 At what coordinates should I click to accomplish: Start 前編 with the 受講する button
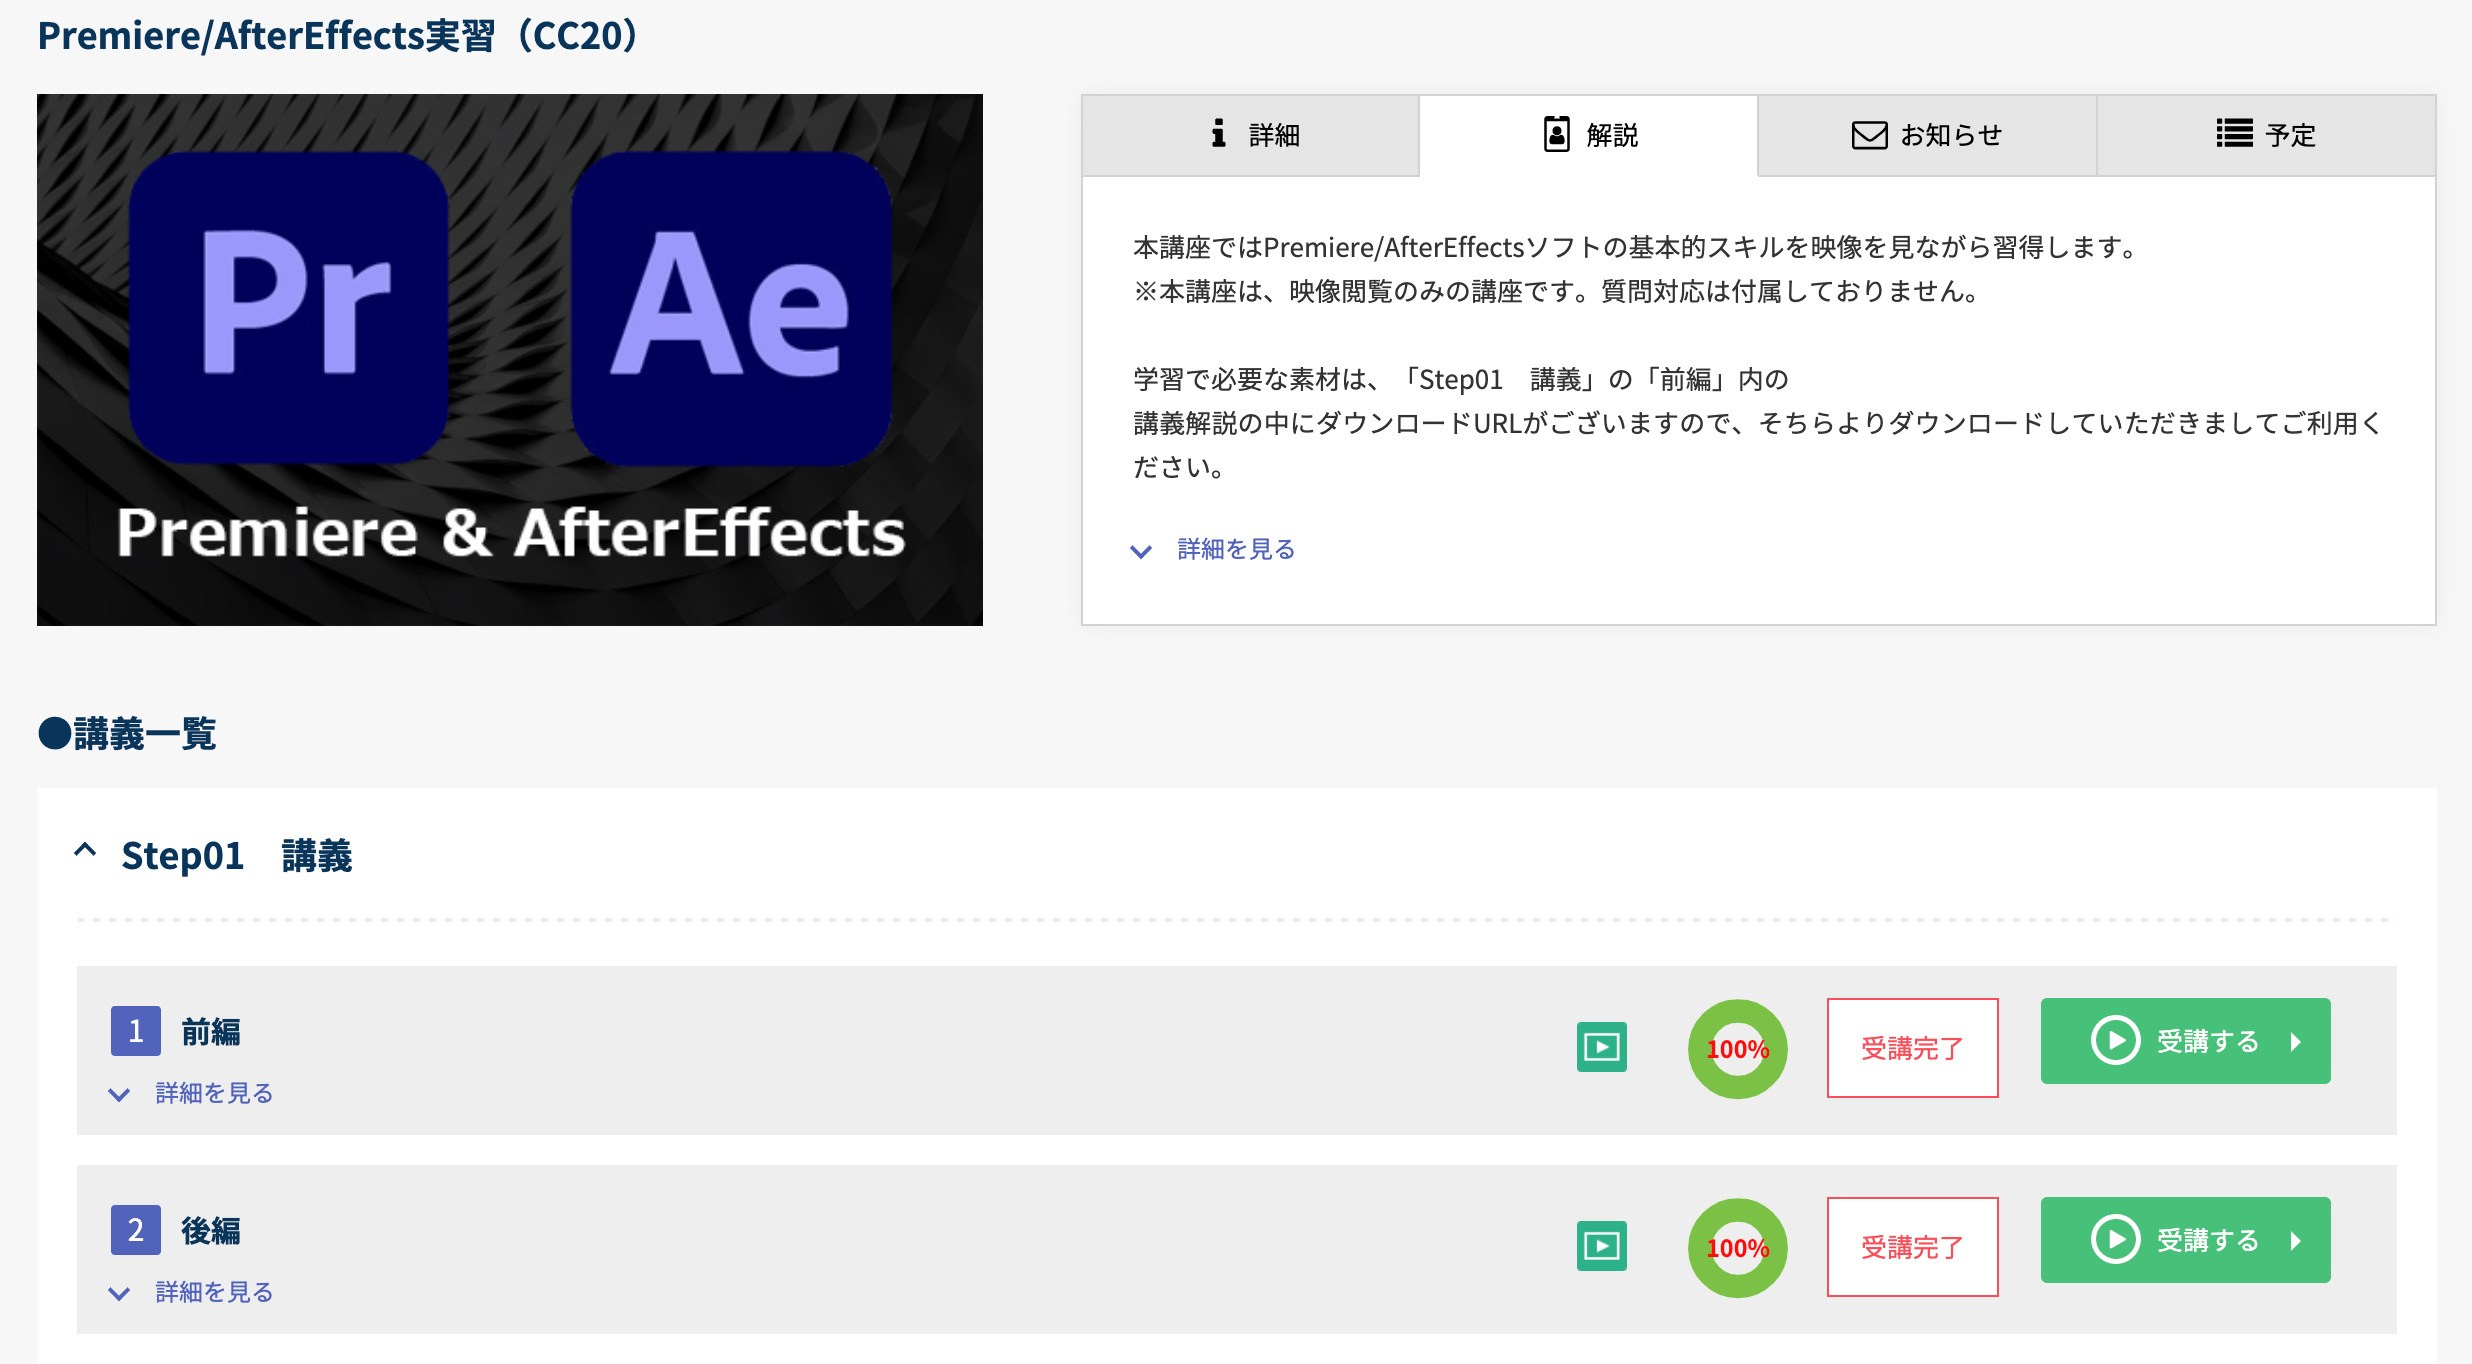click(x=2186, y=1041)
